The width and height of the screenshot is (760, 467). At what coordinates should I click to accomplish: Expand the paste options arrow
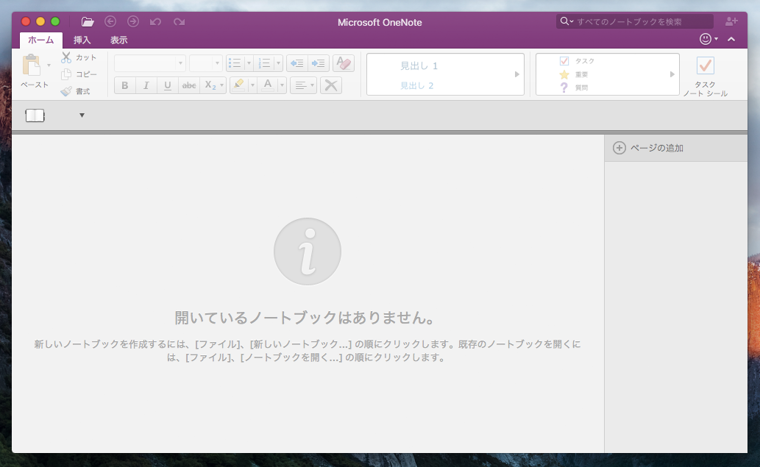[x=48, y=65]
